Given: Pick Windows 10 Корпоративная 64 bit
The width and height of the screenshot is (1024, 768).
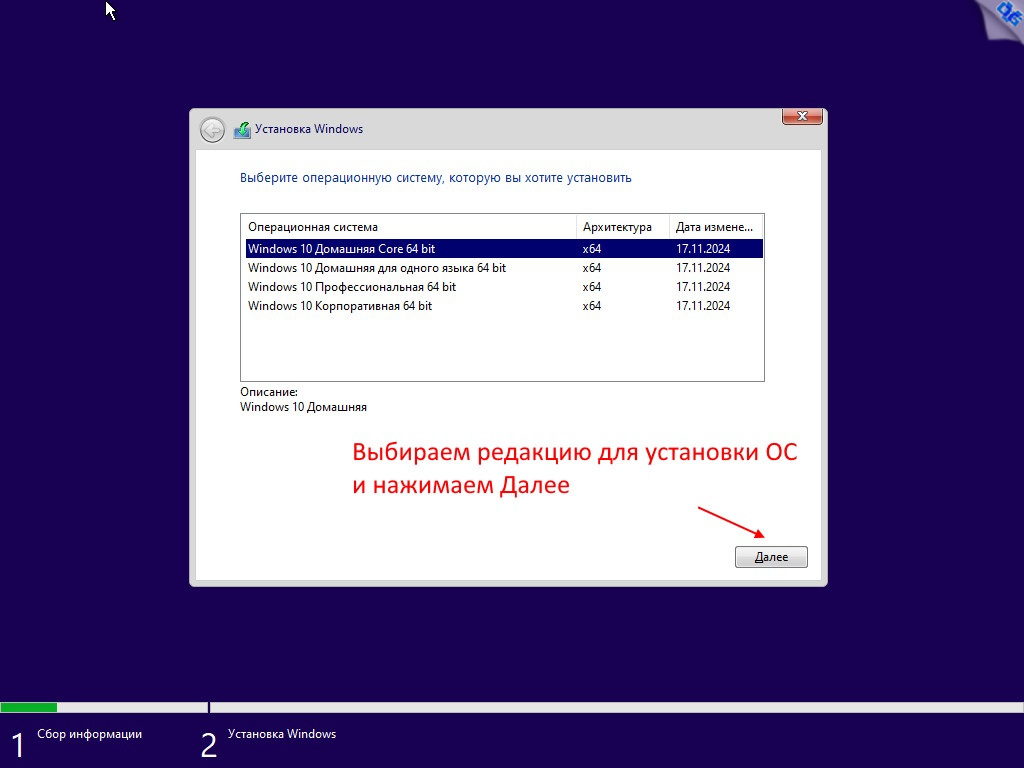Looking at the screenshot, I should click(x=339, y=306).
